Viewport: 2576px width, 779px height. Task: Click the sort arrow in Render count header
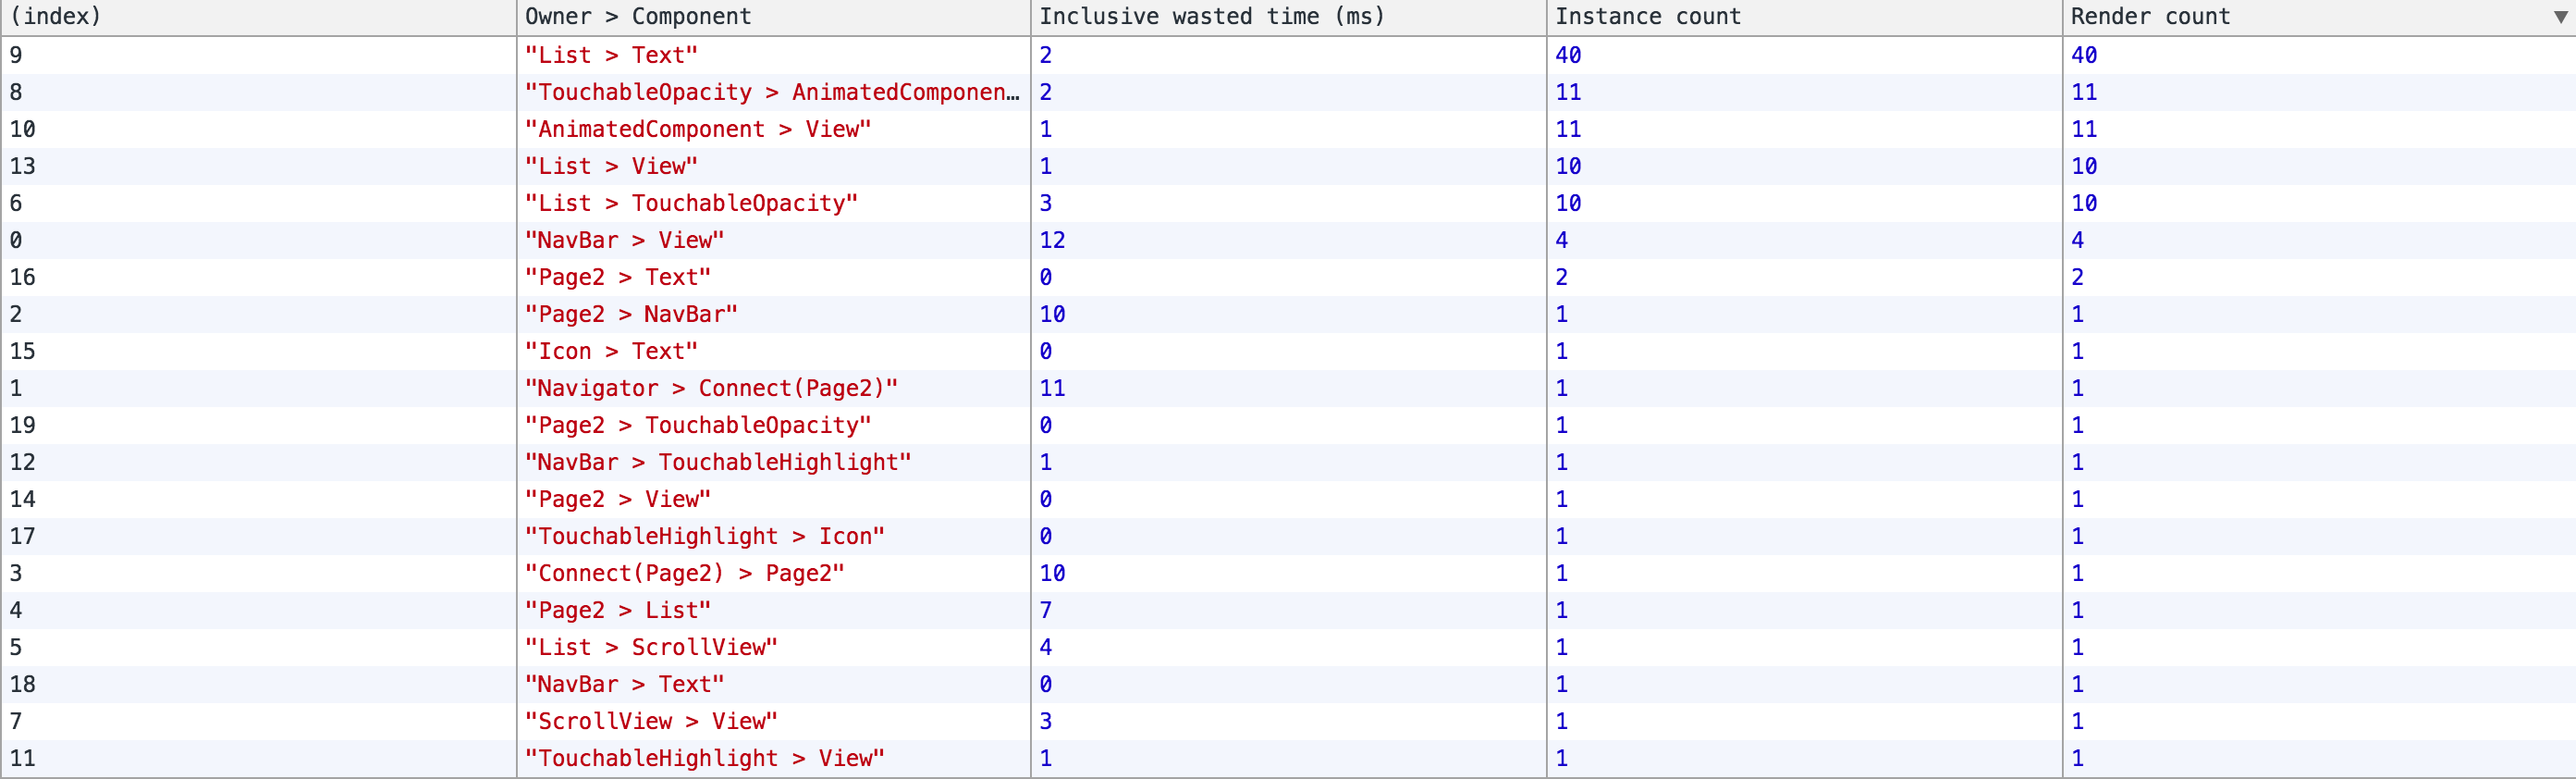[2560, 18]
